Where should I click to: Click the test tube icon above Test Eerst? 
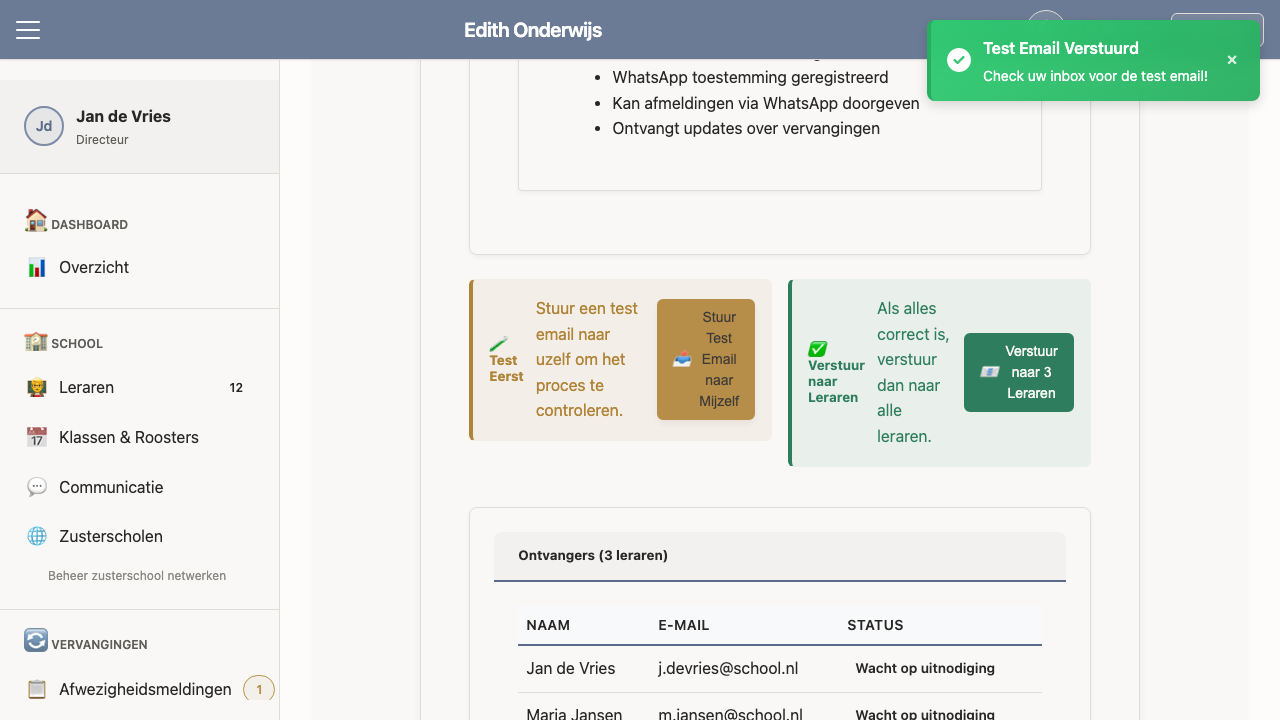coord(499,343)
